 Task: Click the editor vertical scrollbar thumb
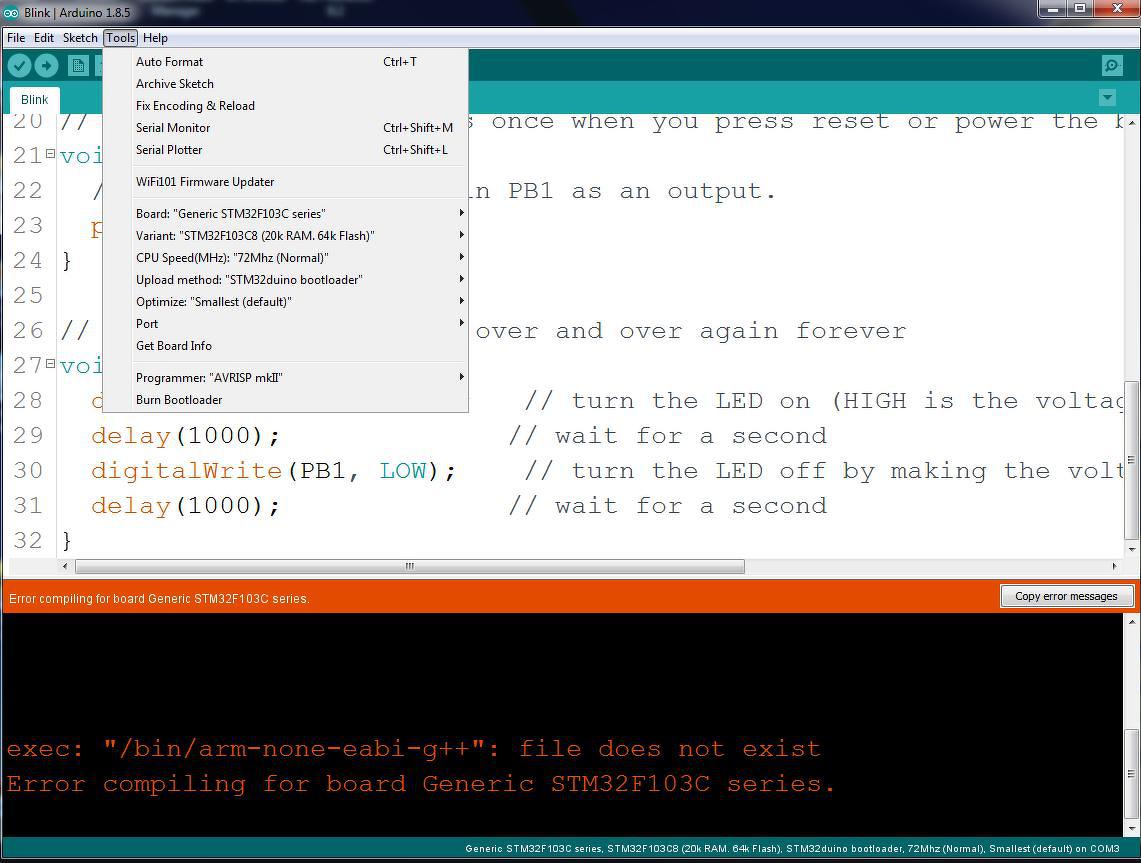pos(1131,460)
